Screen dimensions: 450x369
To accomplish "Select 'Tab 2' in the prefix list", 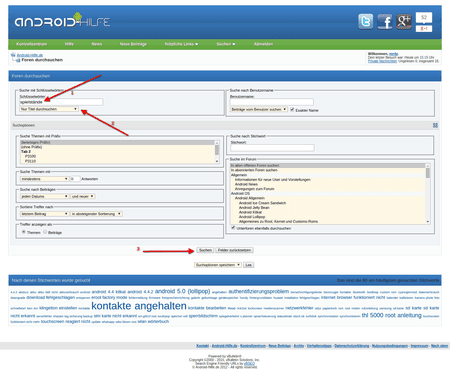I will click(x=26, y=152).
